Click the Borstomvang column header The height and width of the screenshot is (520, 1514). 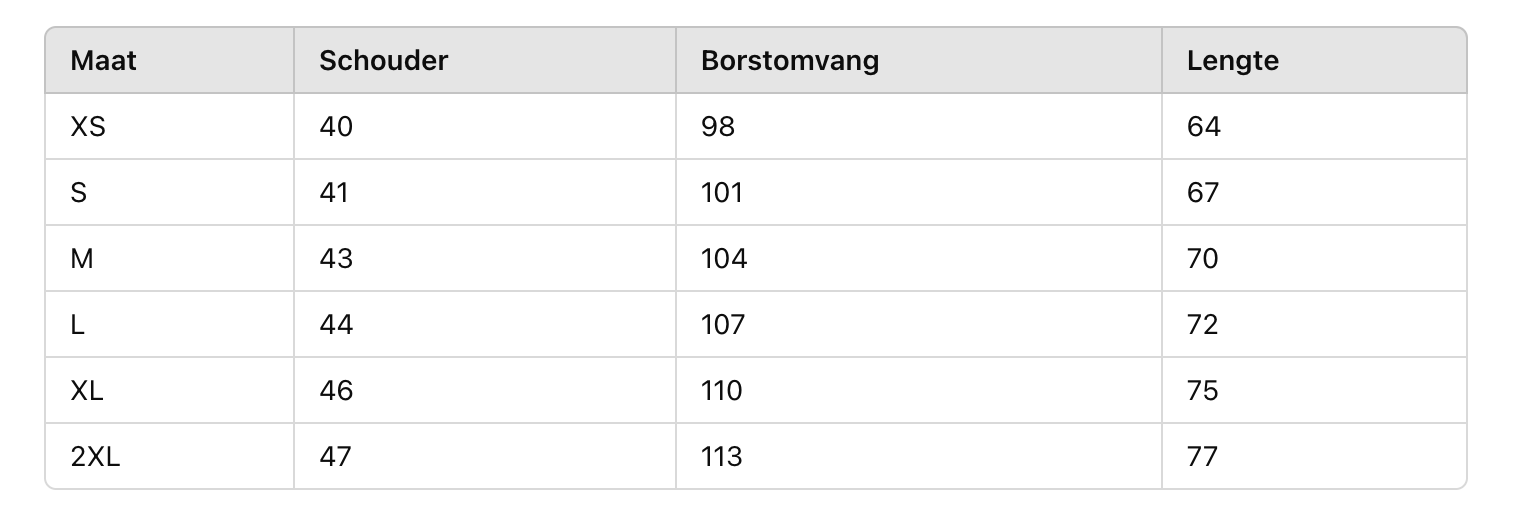click(790, 61)
